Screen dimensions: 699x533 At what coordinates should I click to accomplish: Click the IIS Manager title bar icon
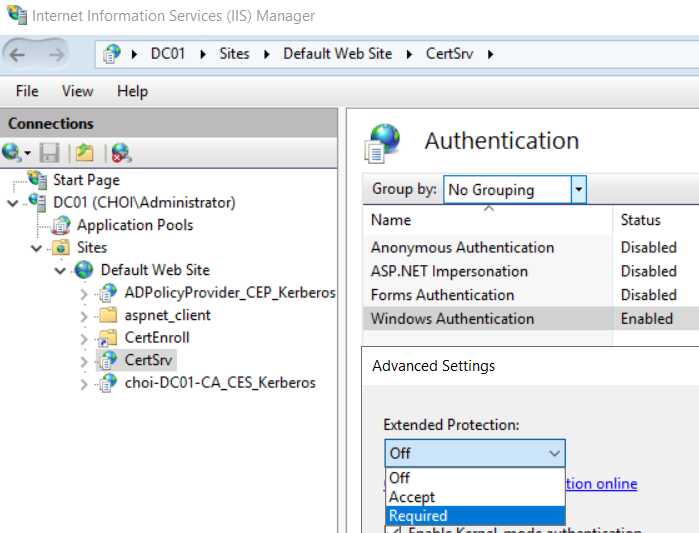(17, 14)
